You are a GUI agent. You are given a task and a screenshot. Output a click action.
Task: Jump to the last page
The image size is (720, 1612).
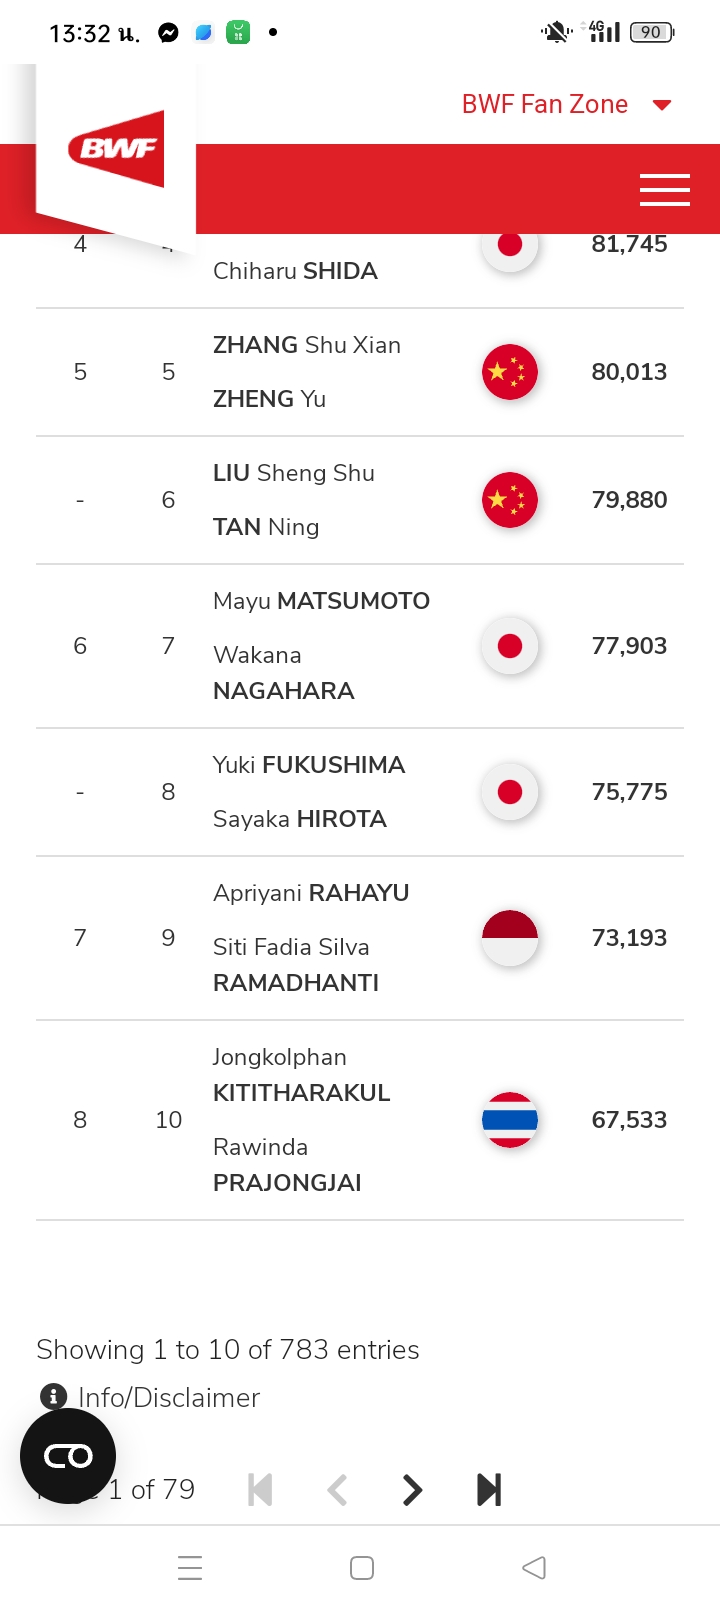489,1490
